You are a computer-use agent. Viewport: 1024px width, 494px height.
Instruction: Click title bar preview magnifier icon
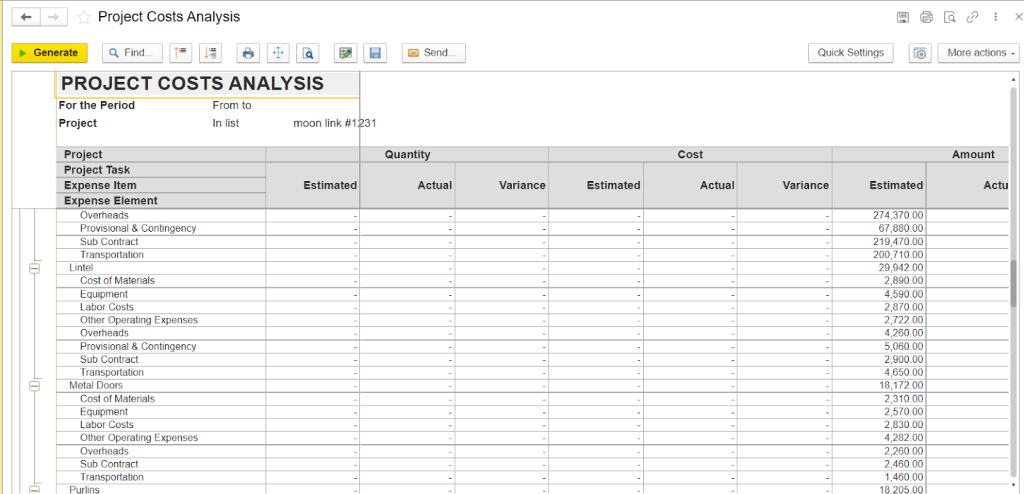tap(950, 17)
